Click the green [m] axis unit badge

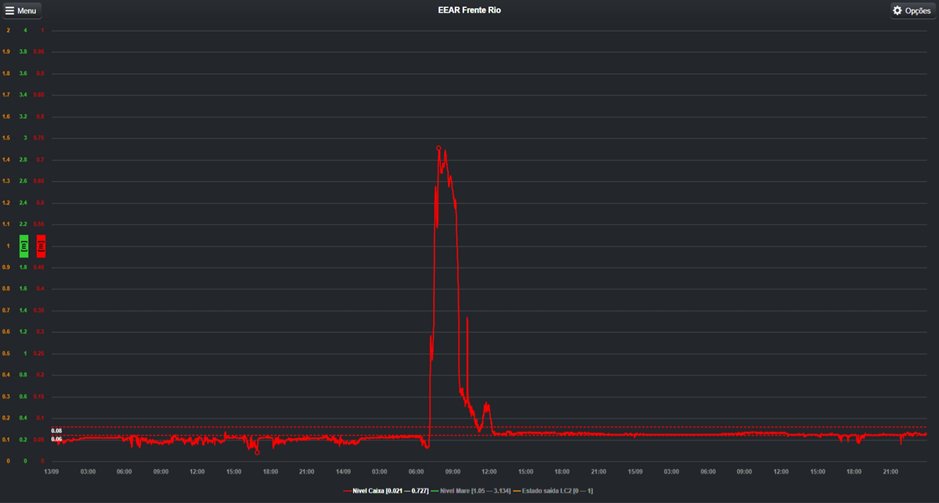[24, 246]
